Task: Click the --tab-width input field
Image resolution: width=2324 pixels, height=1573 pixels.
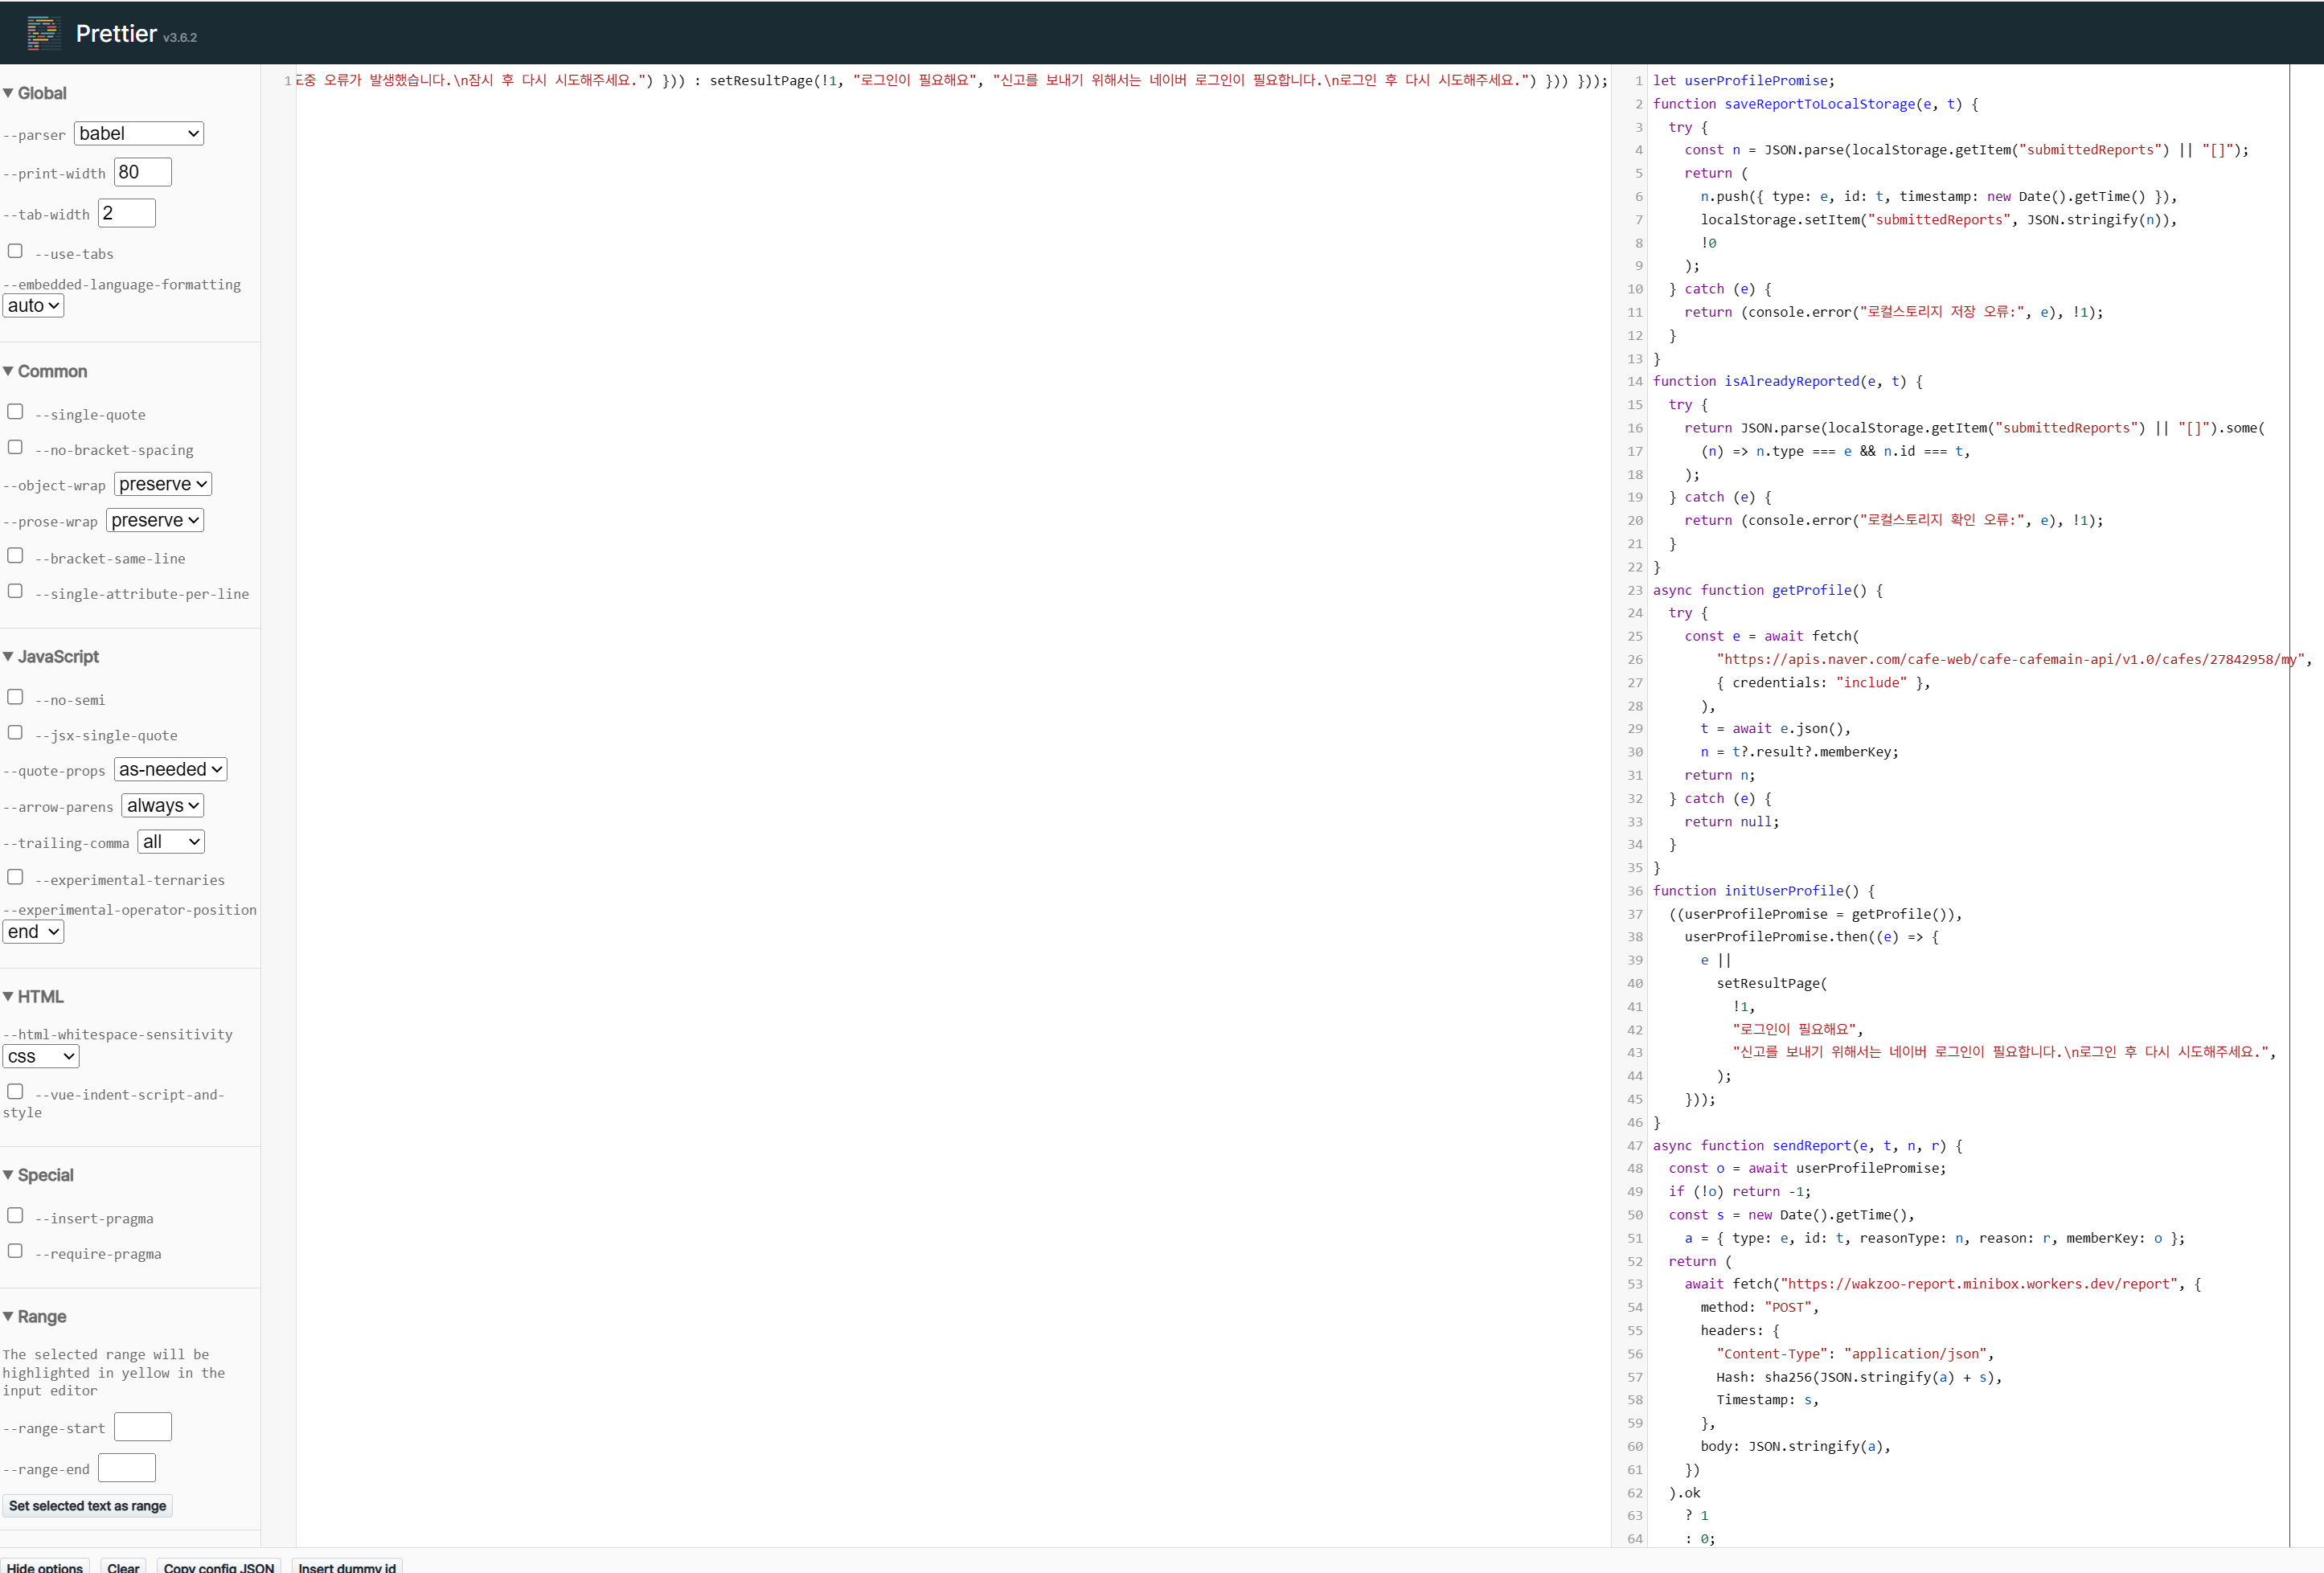Action: 127,213
